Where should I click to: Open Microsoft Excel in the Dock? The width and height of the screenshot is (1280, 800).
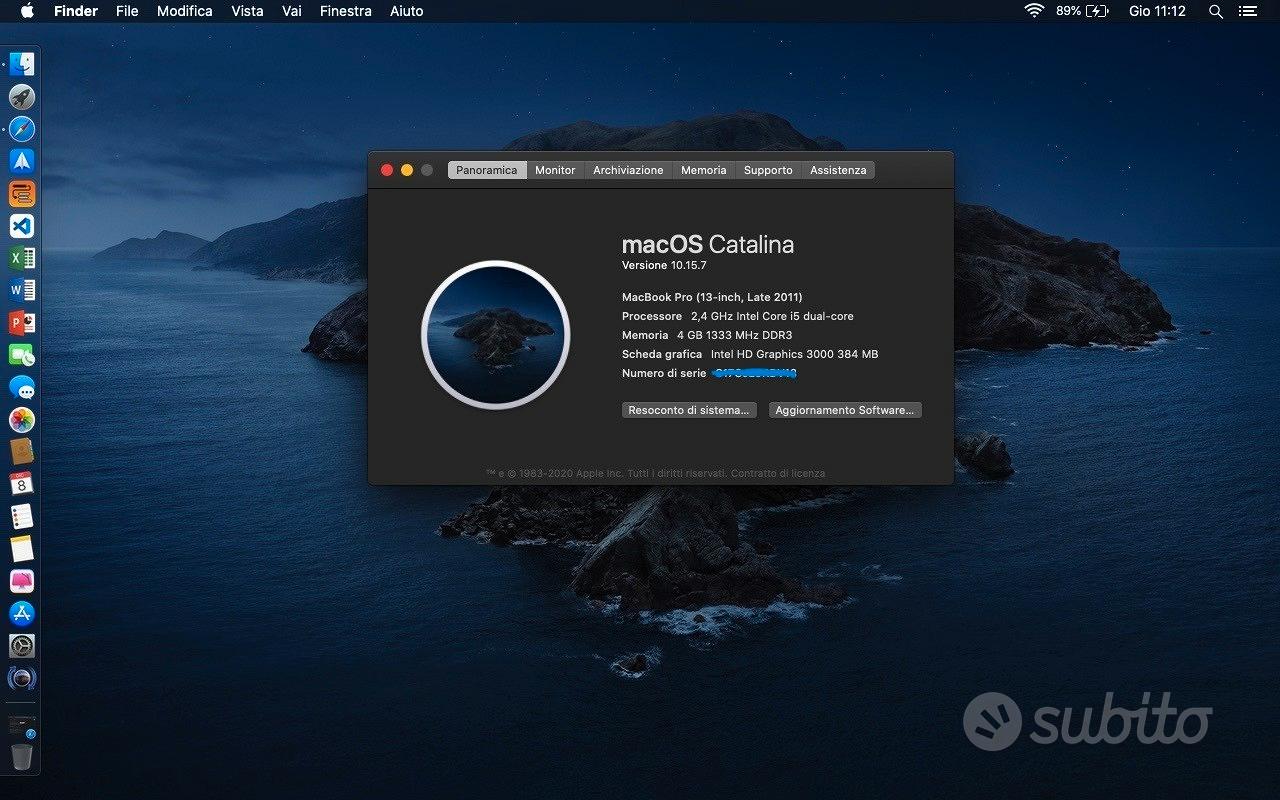coord(21,258)
